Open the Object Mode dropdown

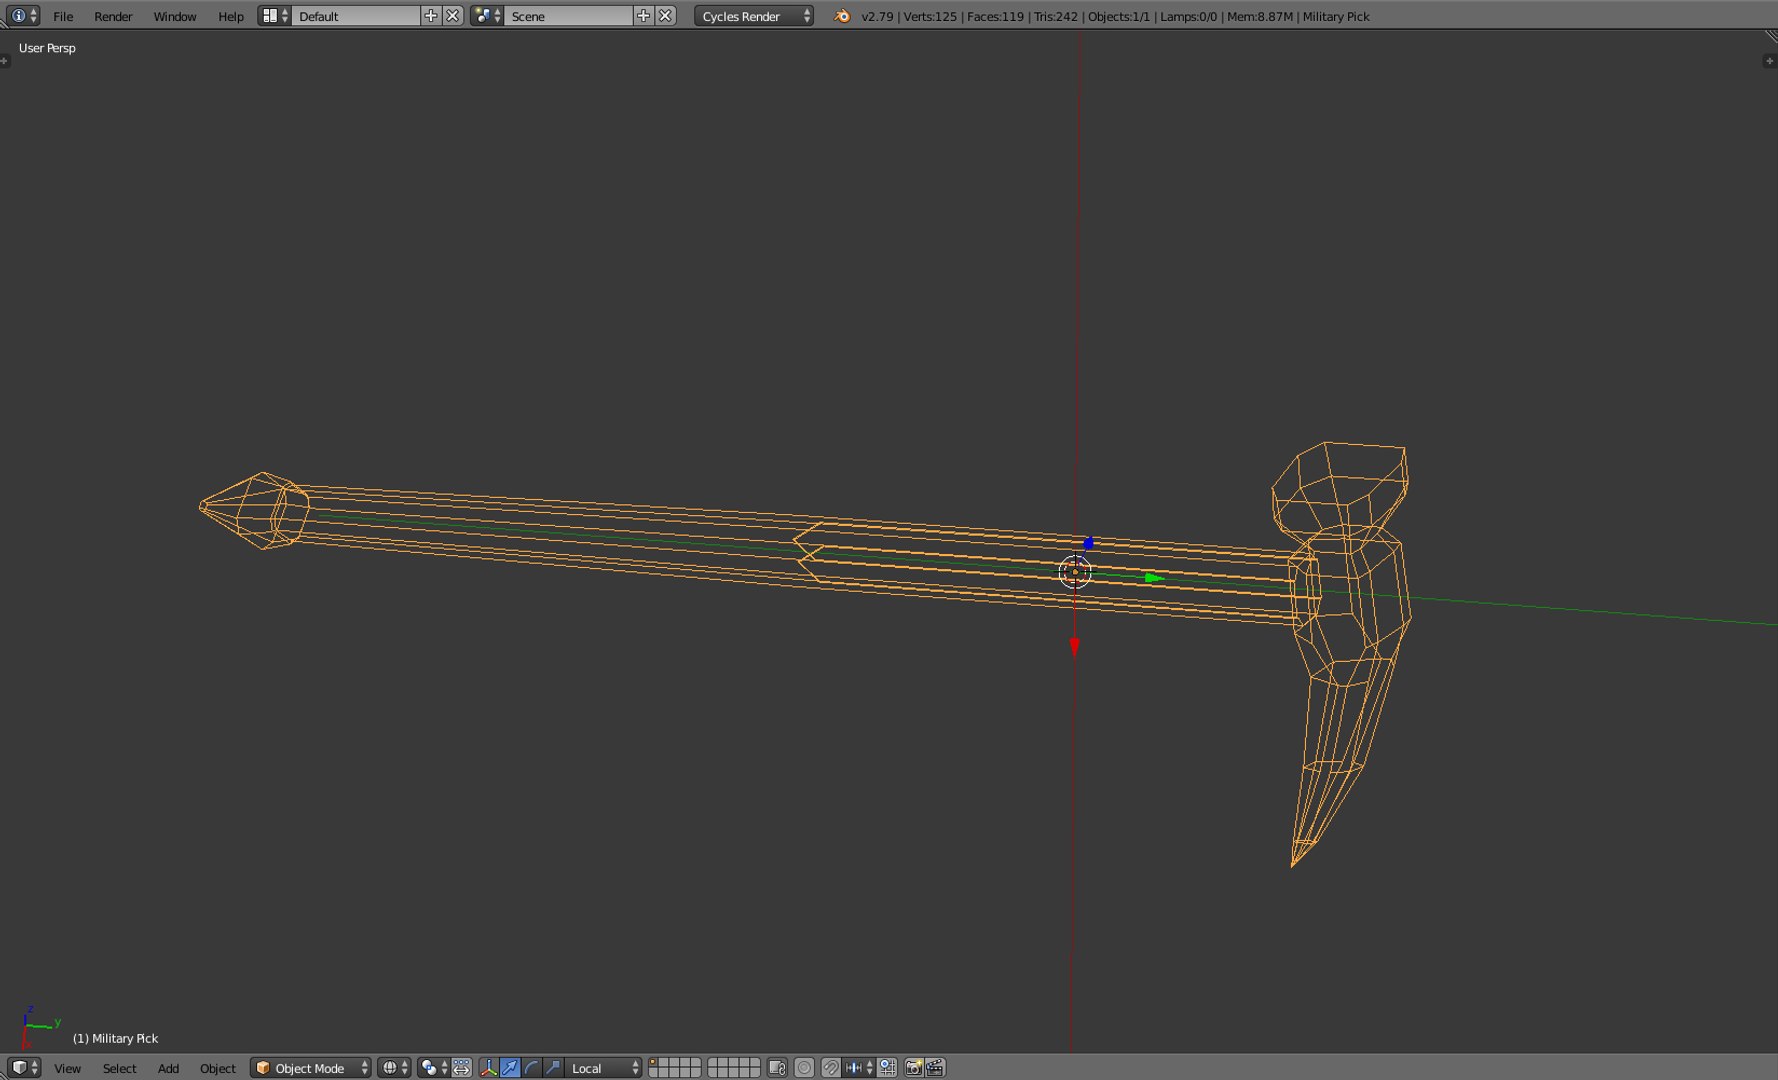tap(311, 1068)
